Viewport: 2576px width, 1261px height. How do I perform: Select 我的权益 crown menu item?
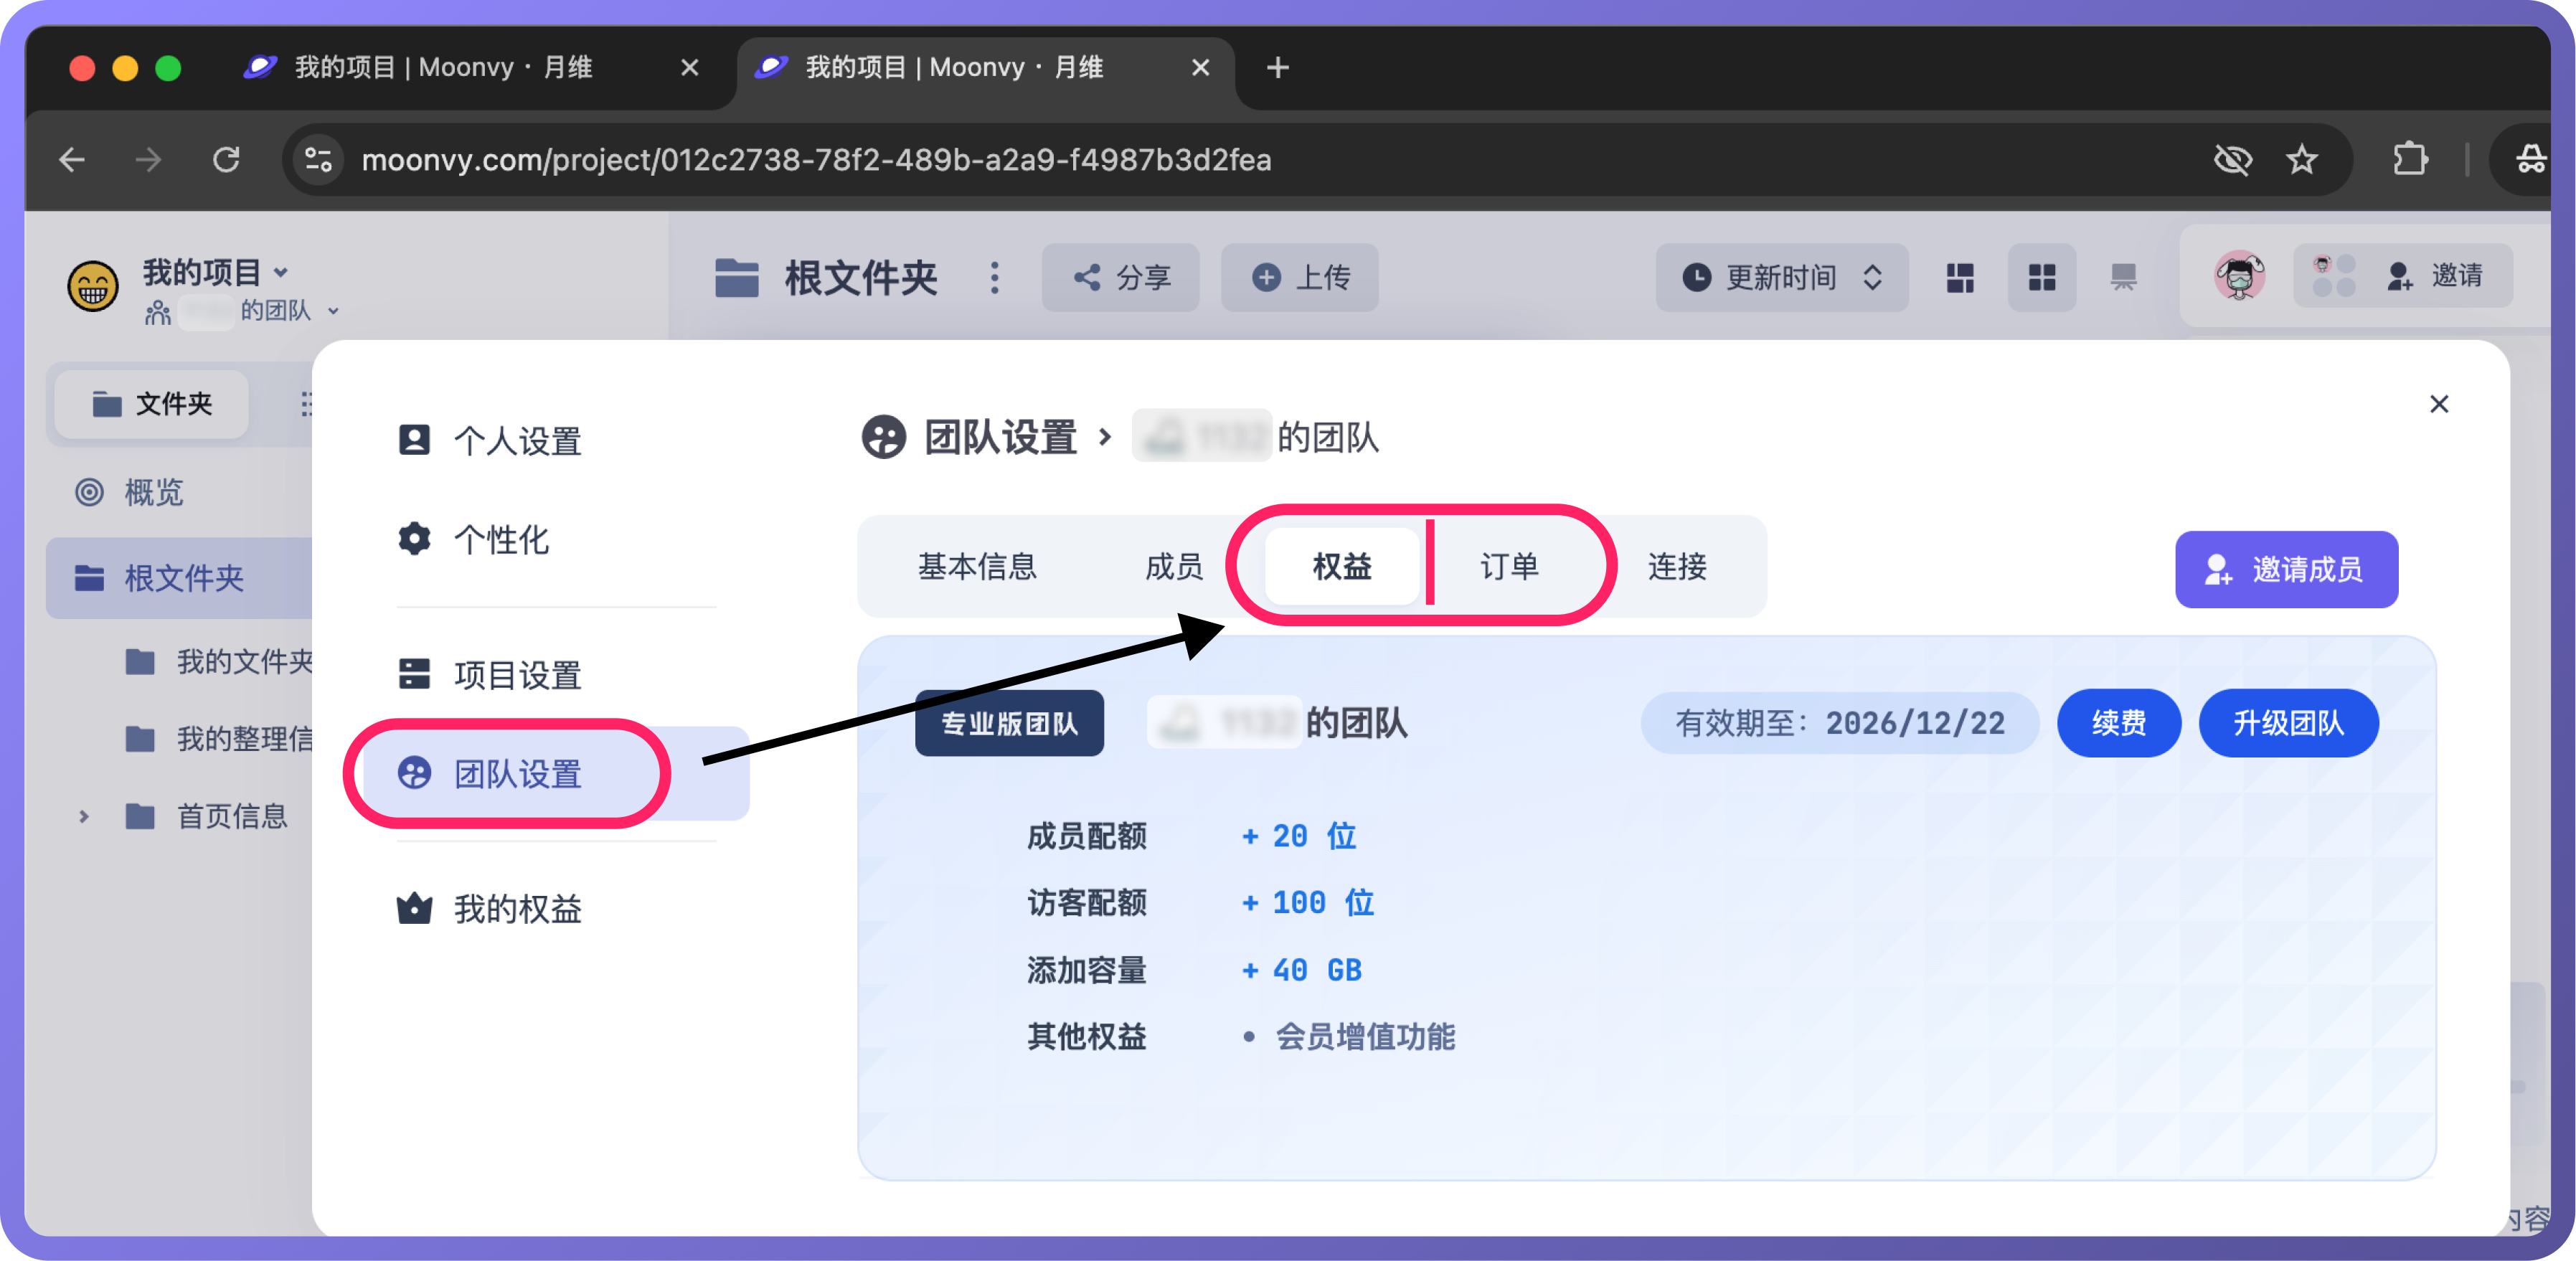click(516, 909)
